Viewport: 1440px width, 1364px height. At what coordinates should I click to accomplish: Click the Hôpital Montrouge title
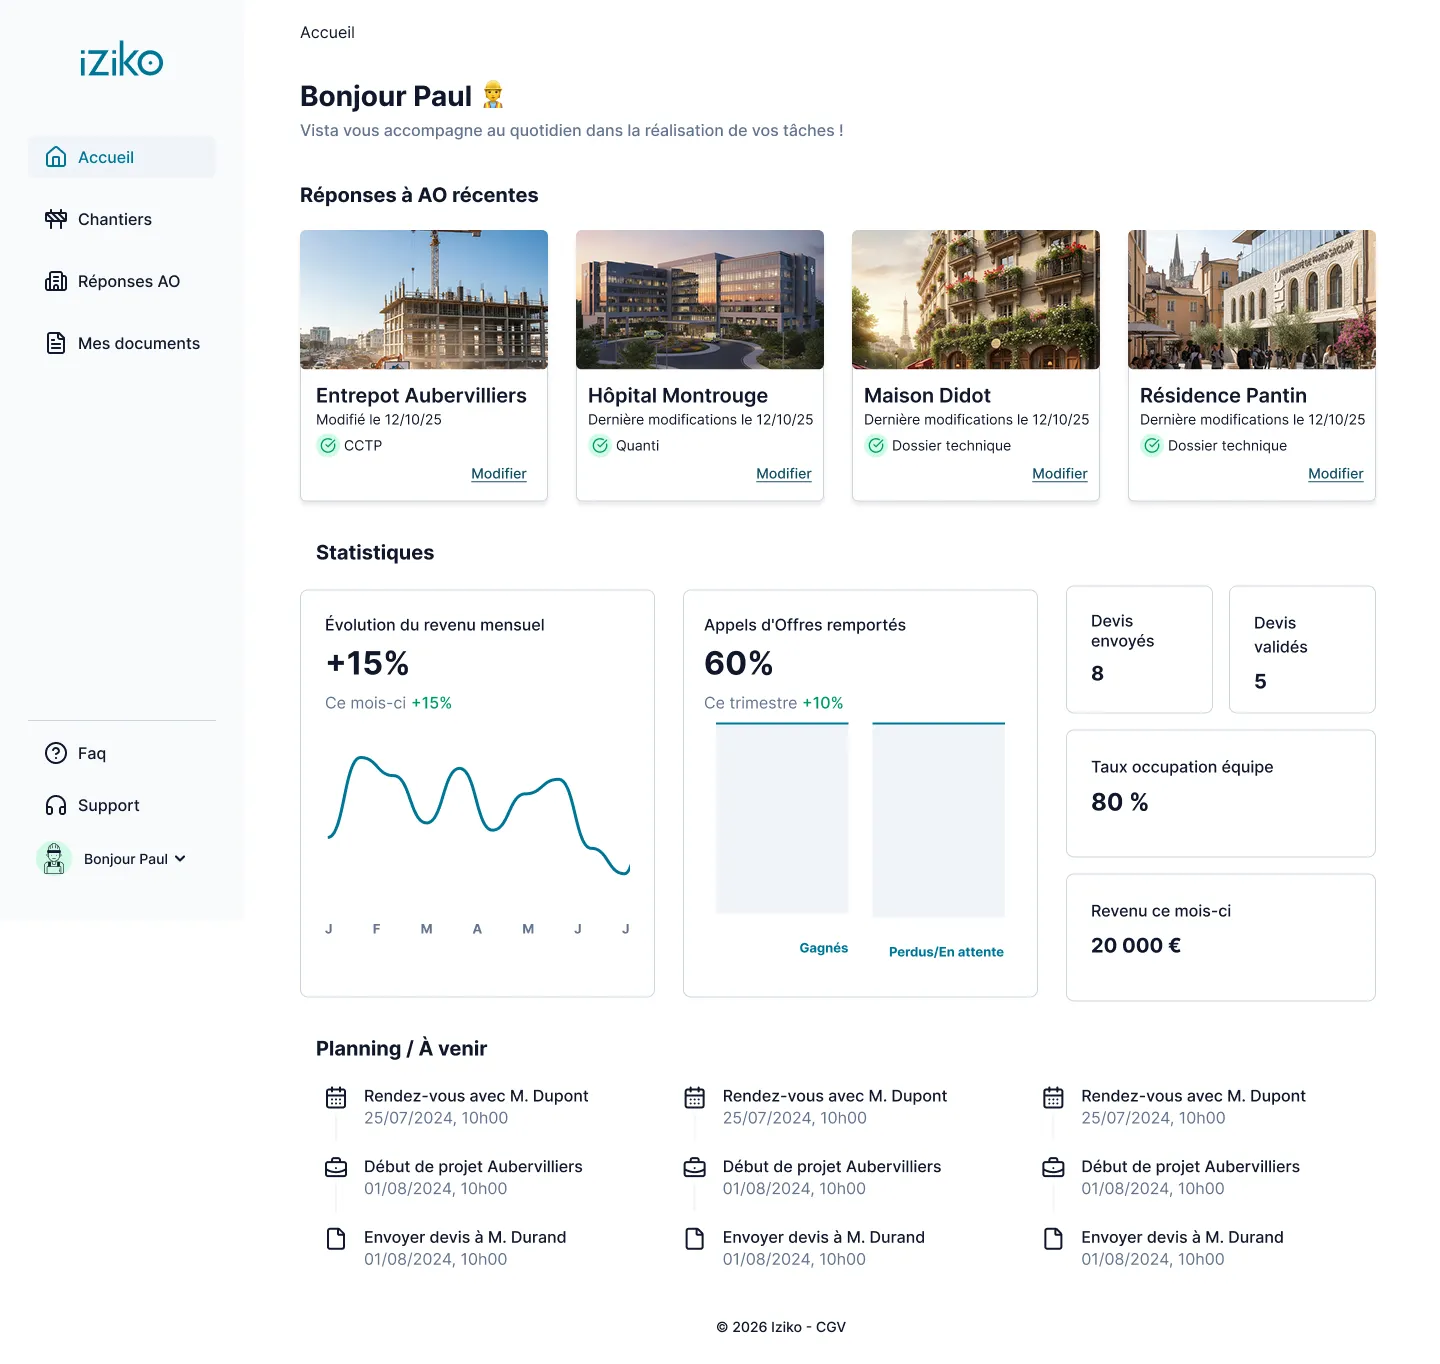pyautogui.click(x=678, y=395)
